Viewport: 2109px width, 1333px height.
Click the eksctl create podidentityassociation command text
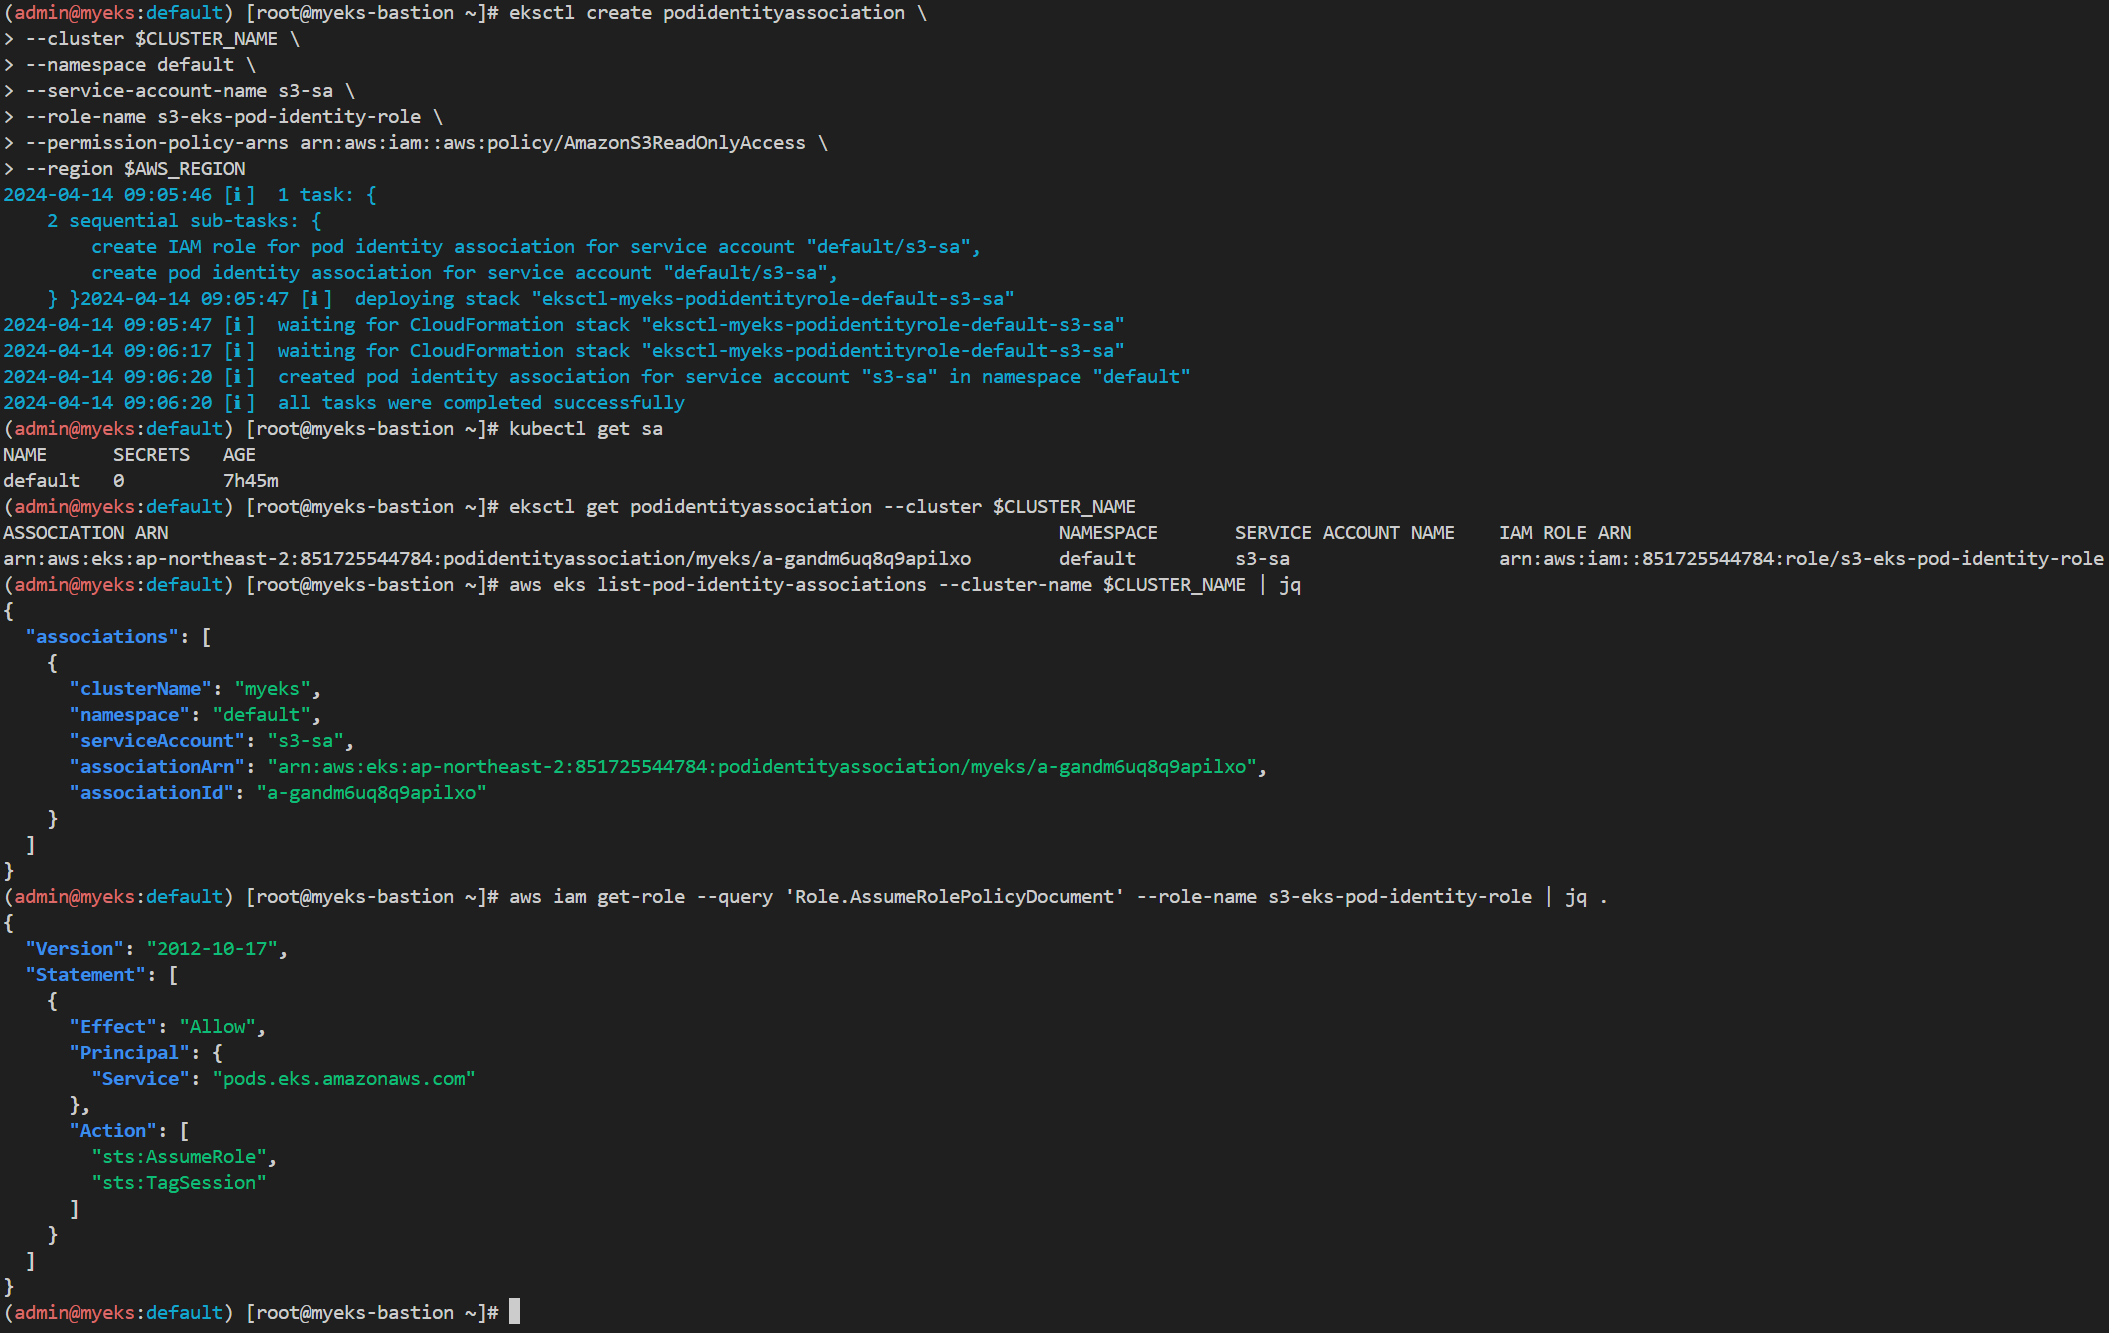coord(718,13)
